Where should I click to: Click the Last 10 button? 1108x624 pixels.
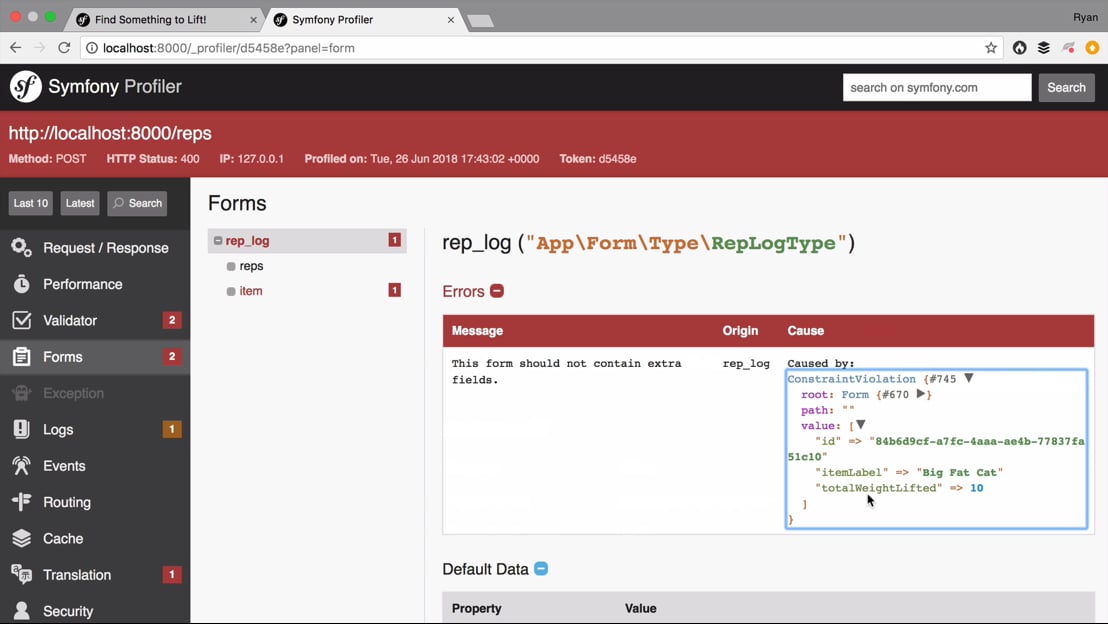click(31, 203)
